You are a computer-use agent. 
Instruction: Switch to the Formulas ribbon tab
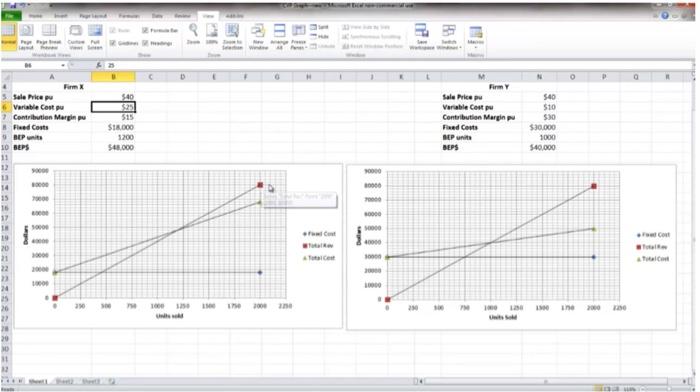[129, 16]
